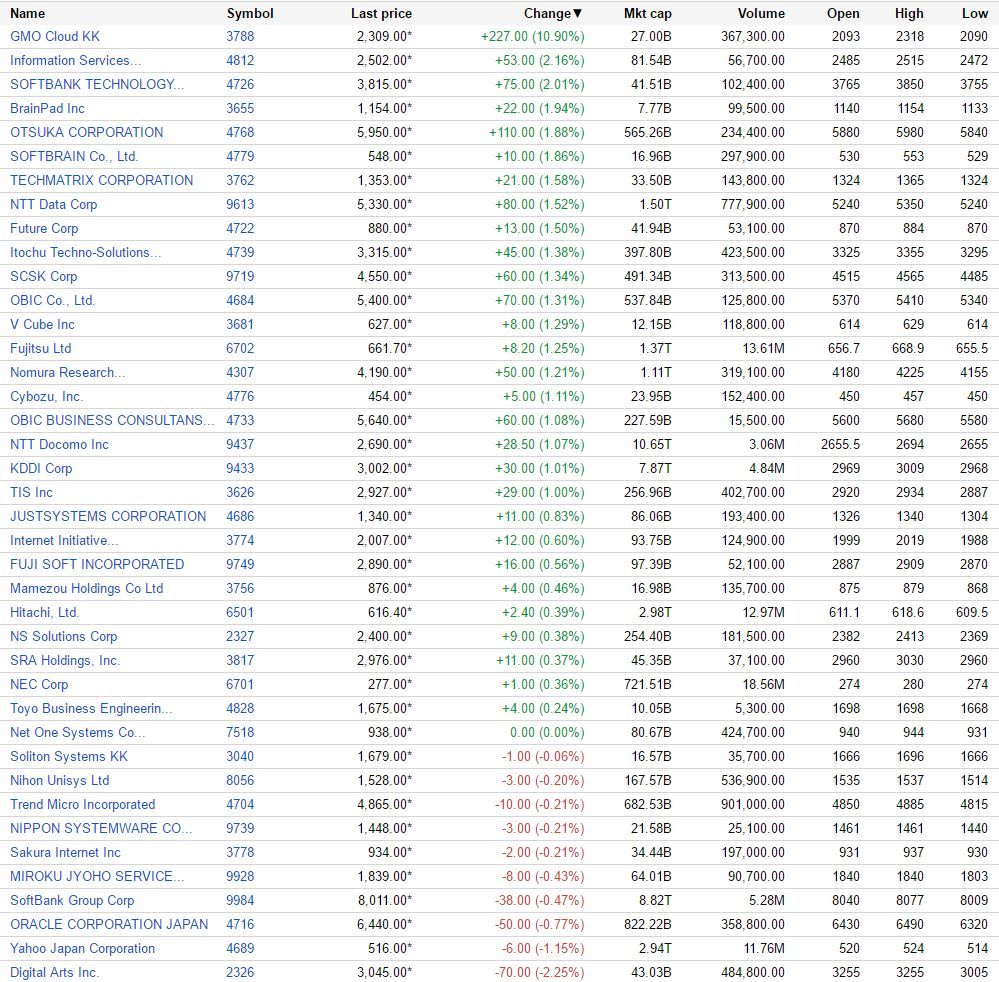Open Hitachi, Ltd. link
Image resolution: width=999 pixels, height=982 pixels.
click(x=45, y=612)
